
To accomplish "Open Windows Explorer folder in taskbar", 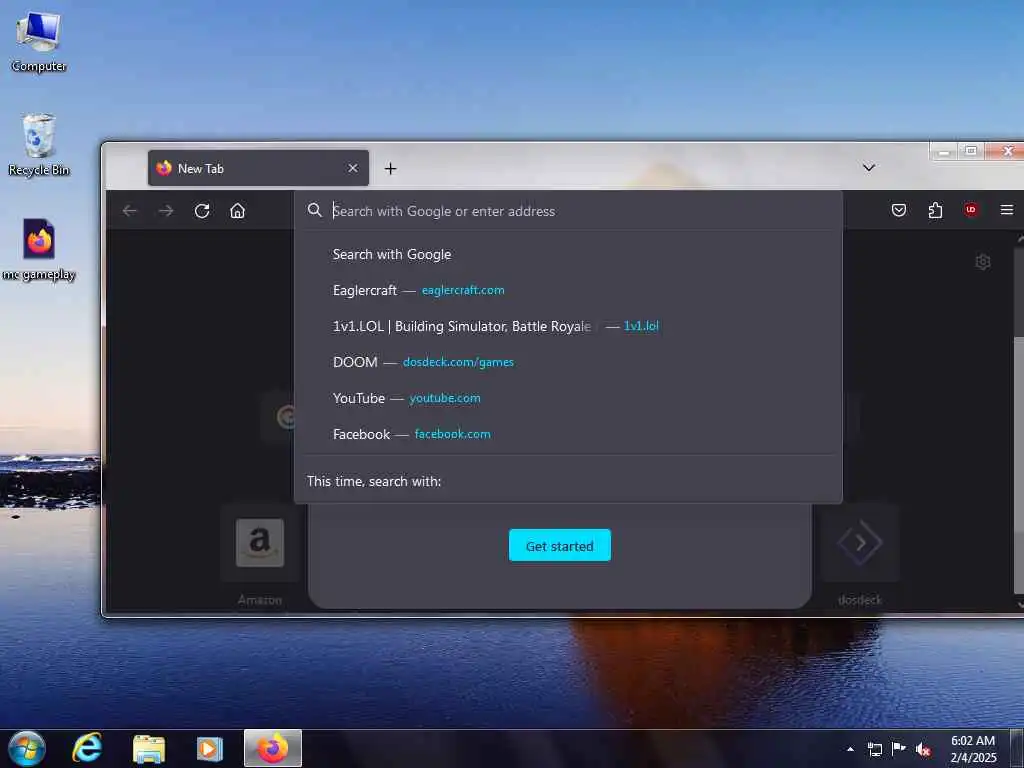I will pyautogui.click(x=149, y=748).
